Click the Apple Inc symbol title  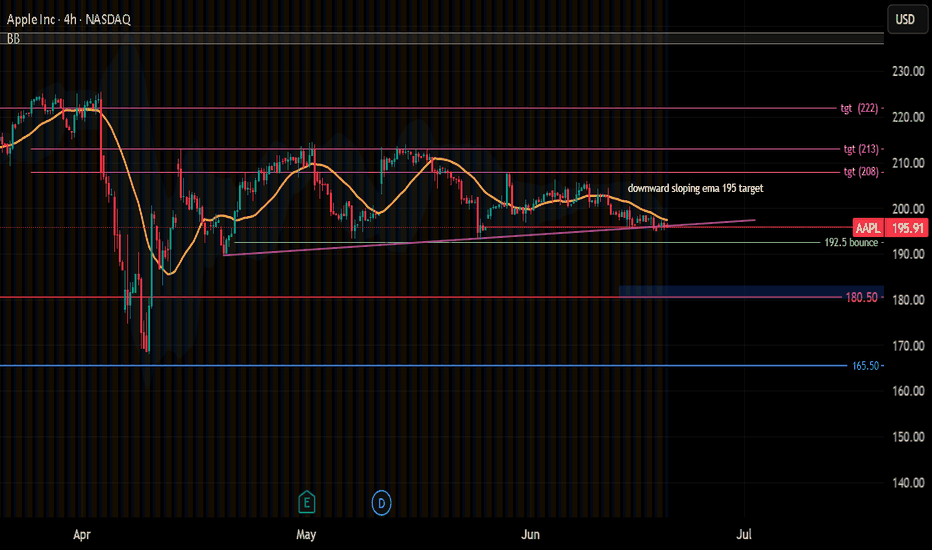pos(68,19)
